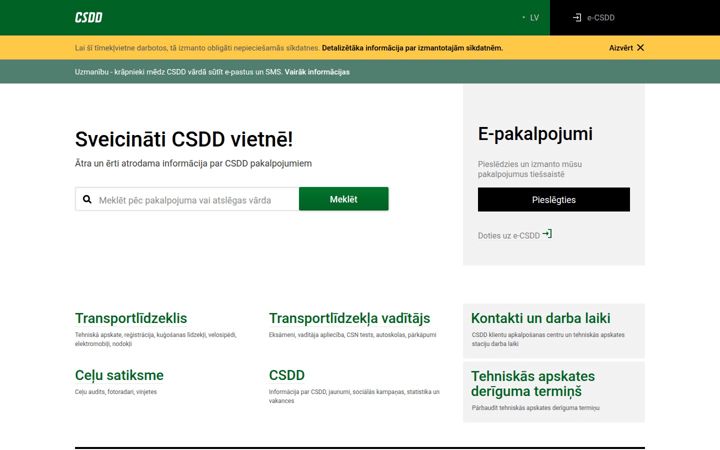Screen dimensions: 720x450
Task: Click the login arrow icon beside e-CSDD header
Action: point(577,17)
